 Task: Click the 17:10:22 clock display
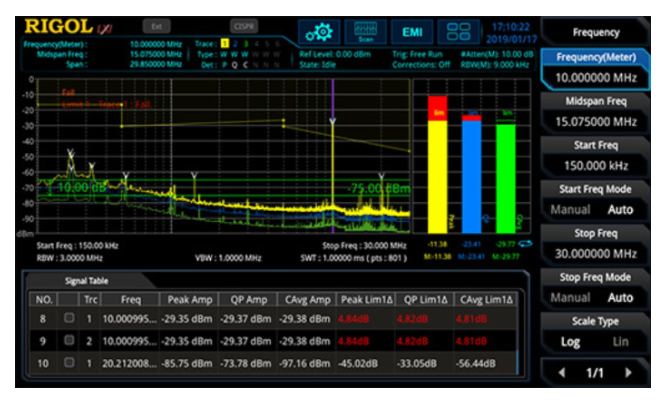click(511, 27)
